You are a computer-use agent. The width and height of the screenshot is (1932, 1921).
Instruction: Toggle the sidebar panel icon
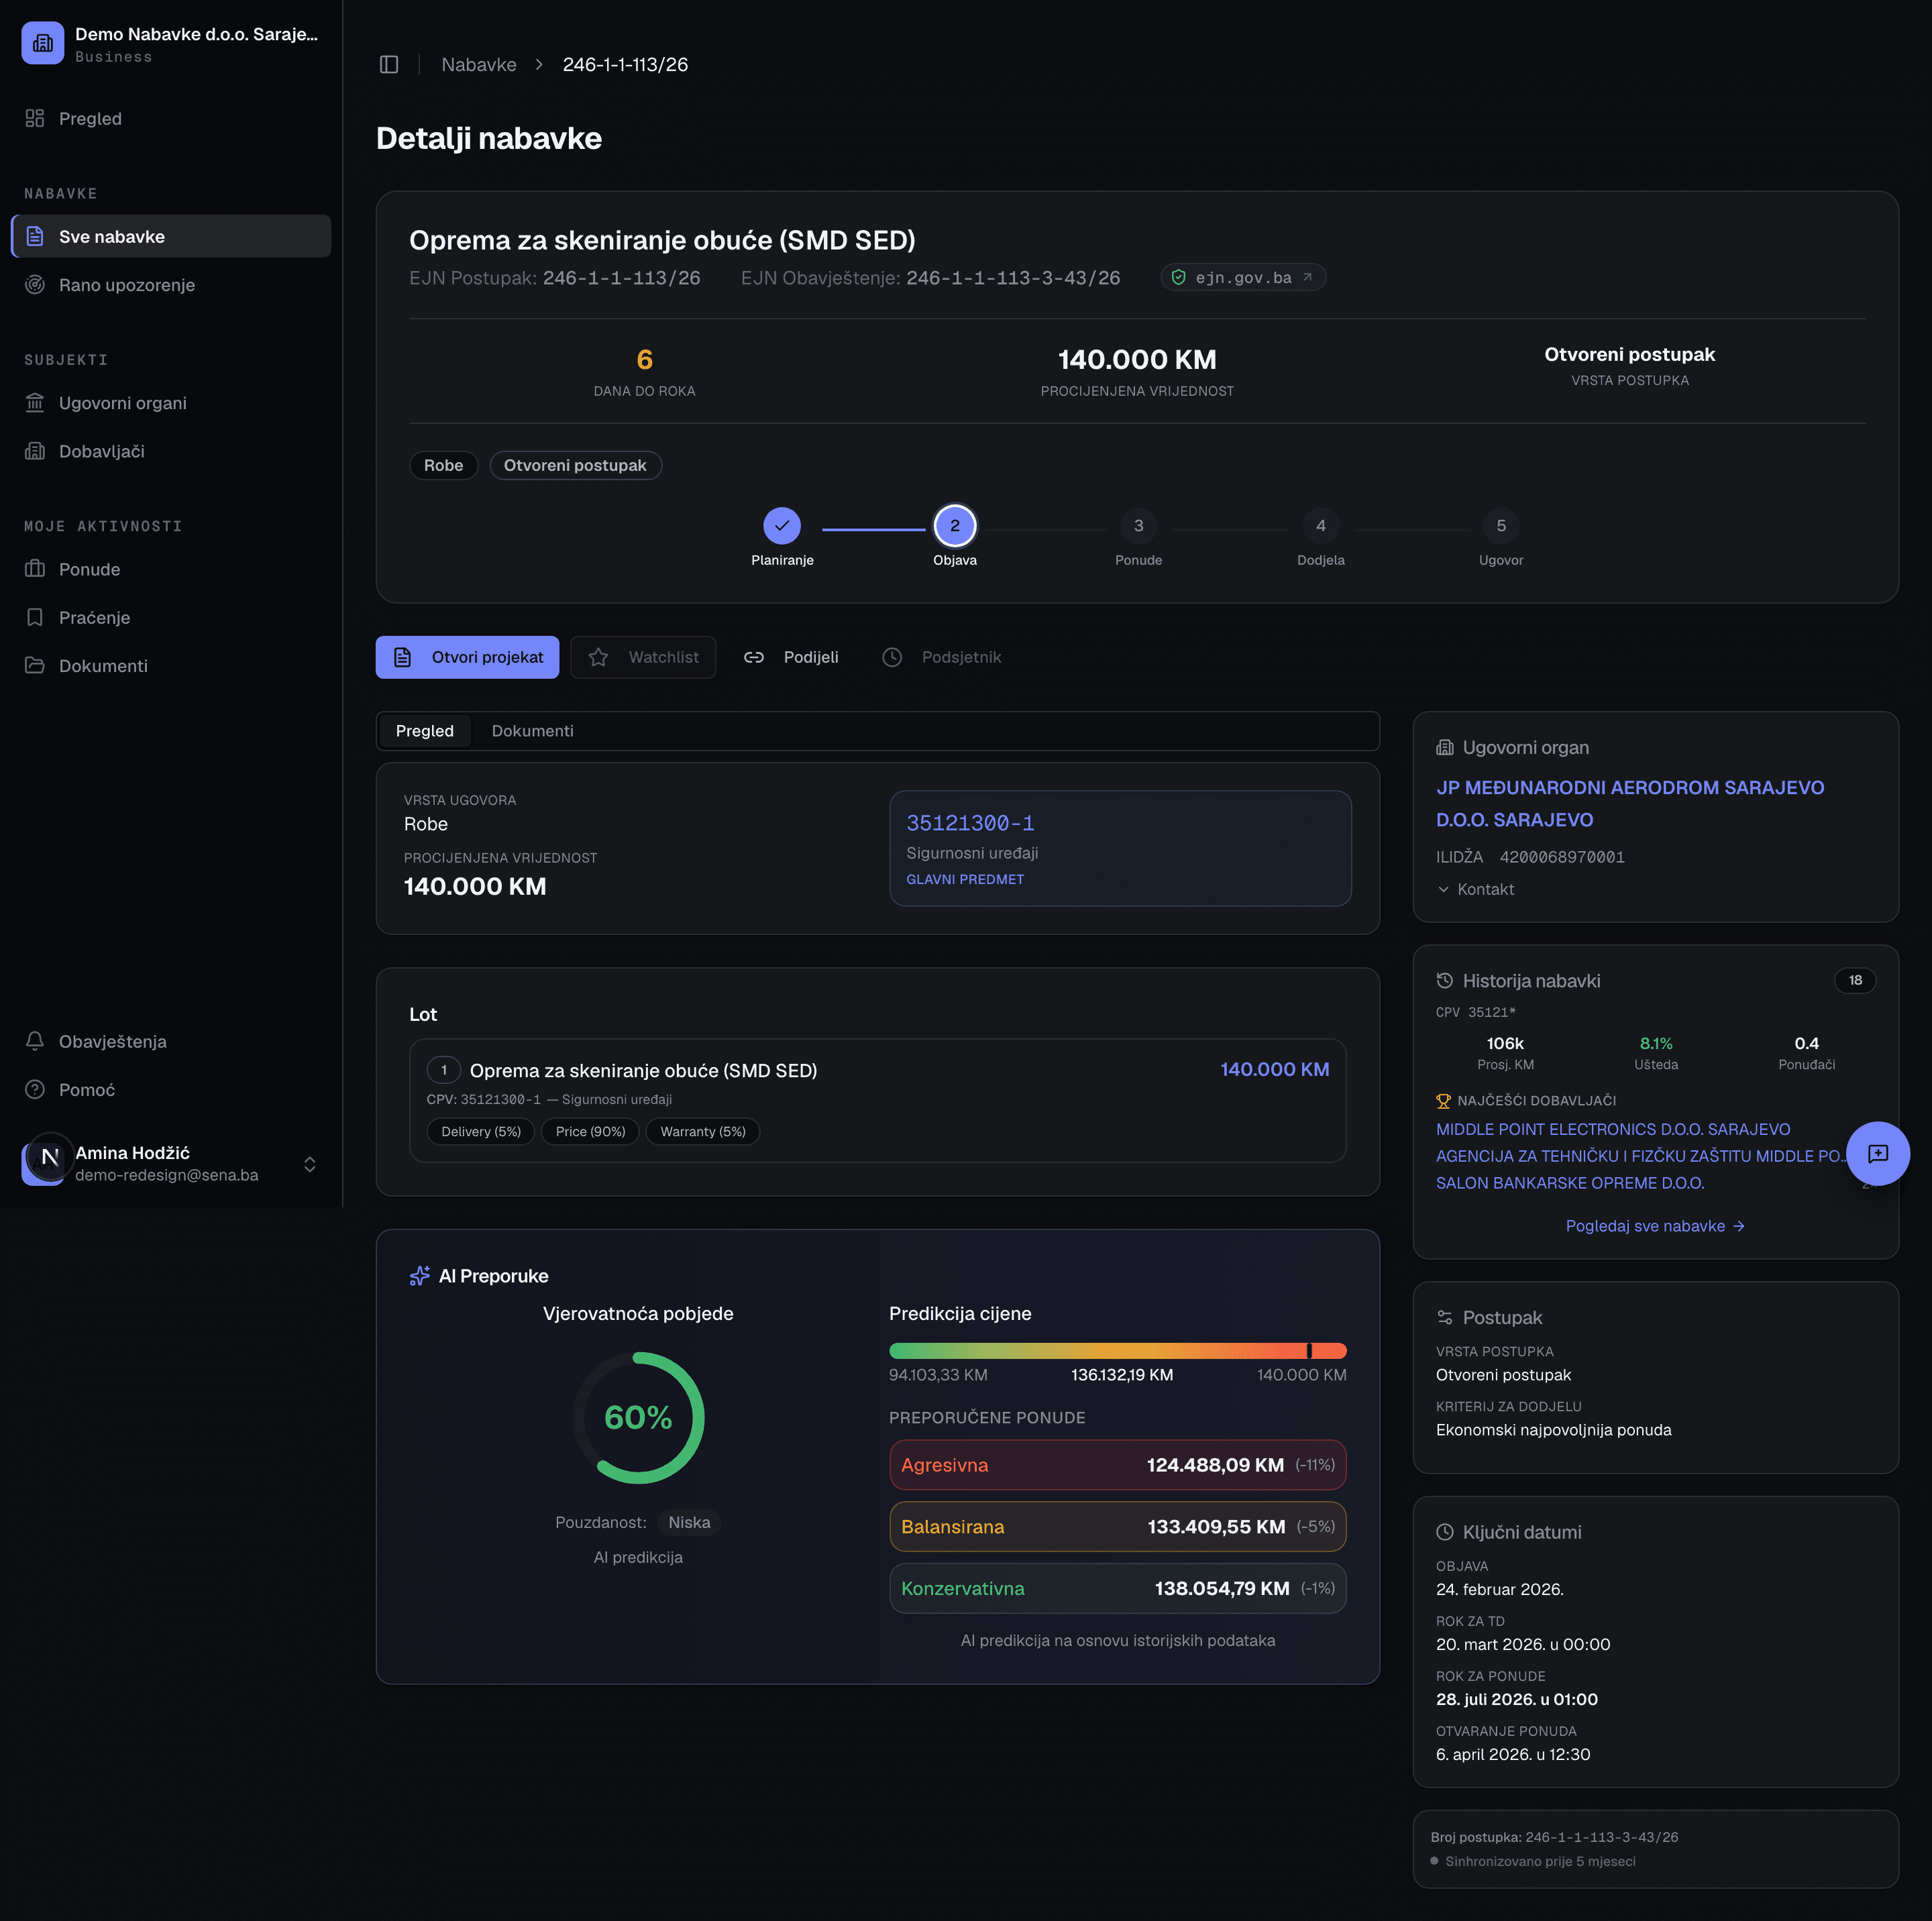tap(389, 64)
